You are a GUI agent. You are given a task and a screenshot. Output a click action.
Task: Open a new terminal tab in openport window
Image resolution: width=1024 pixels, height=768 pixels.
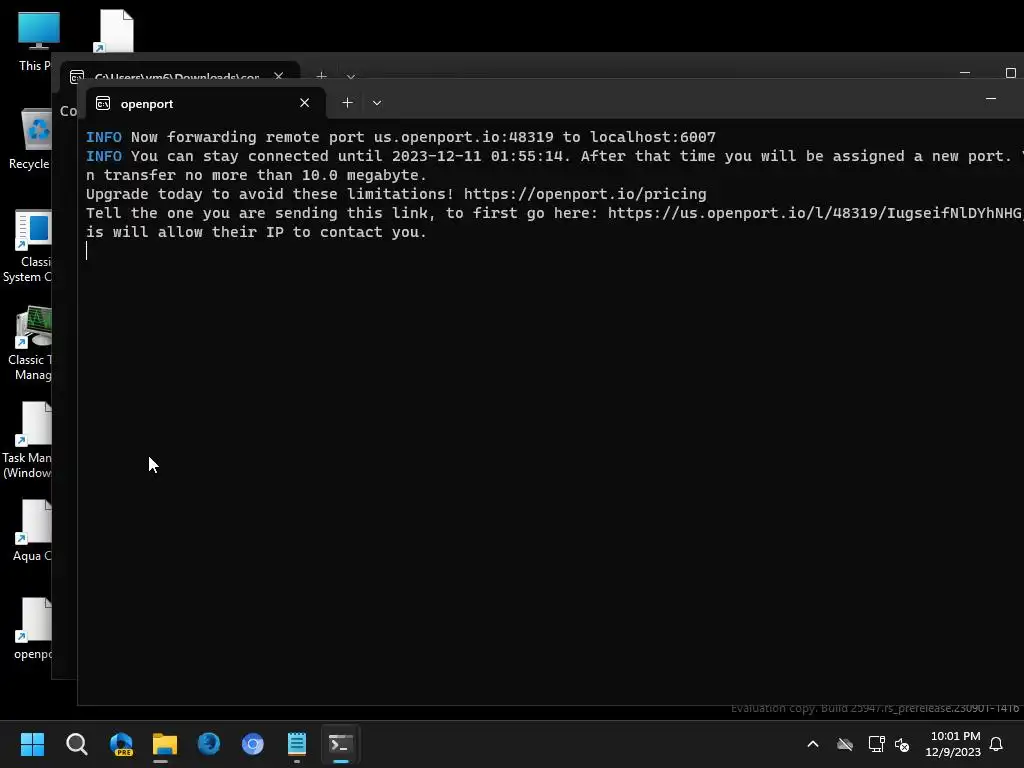347,103
